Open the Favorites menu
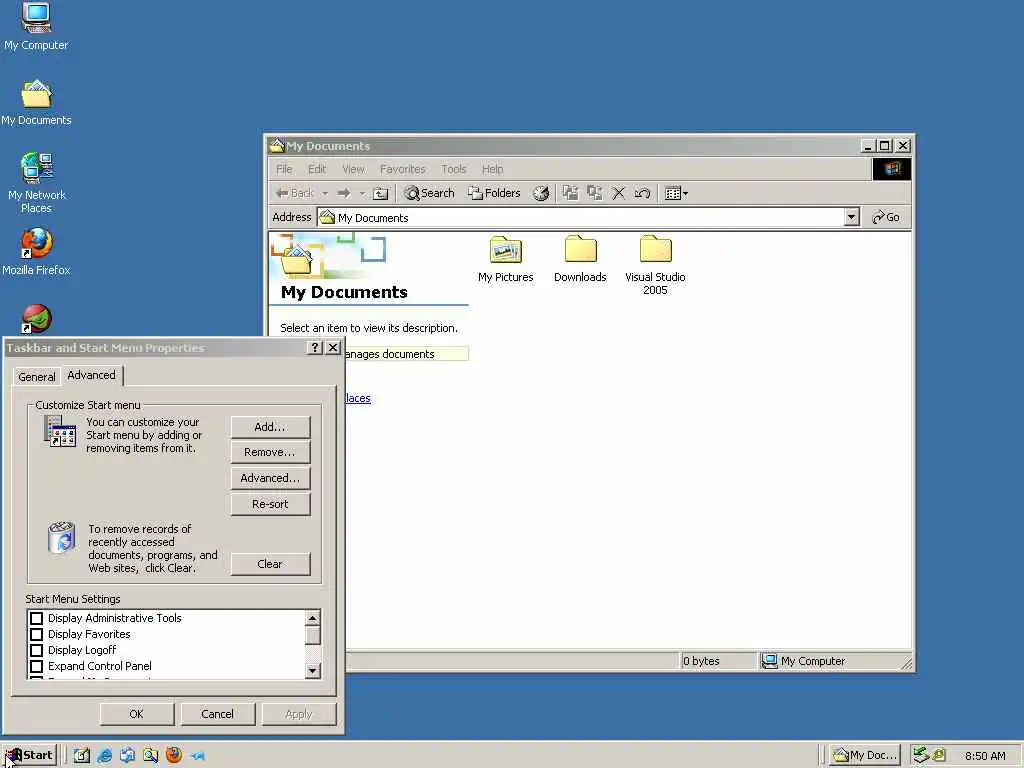Image resolution: width=1024 pixels, height=768 pixels. (x=402, y=169)
